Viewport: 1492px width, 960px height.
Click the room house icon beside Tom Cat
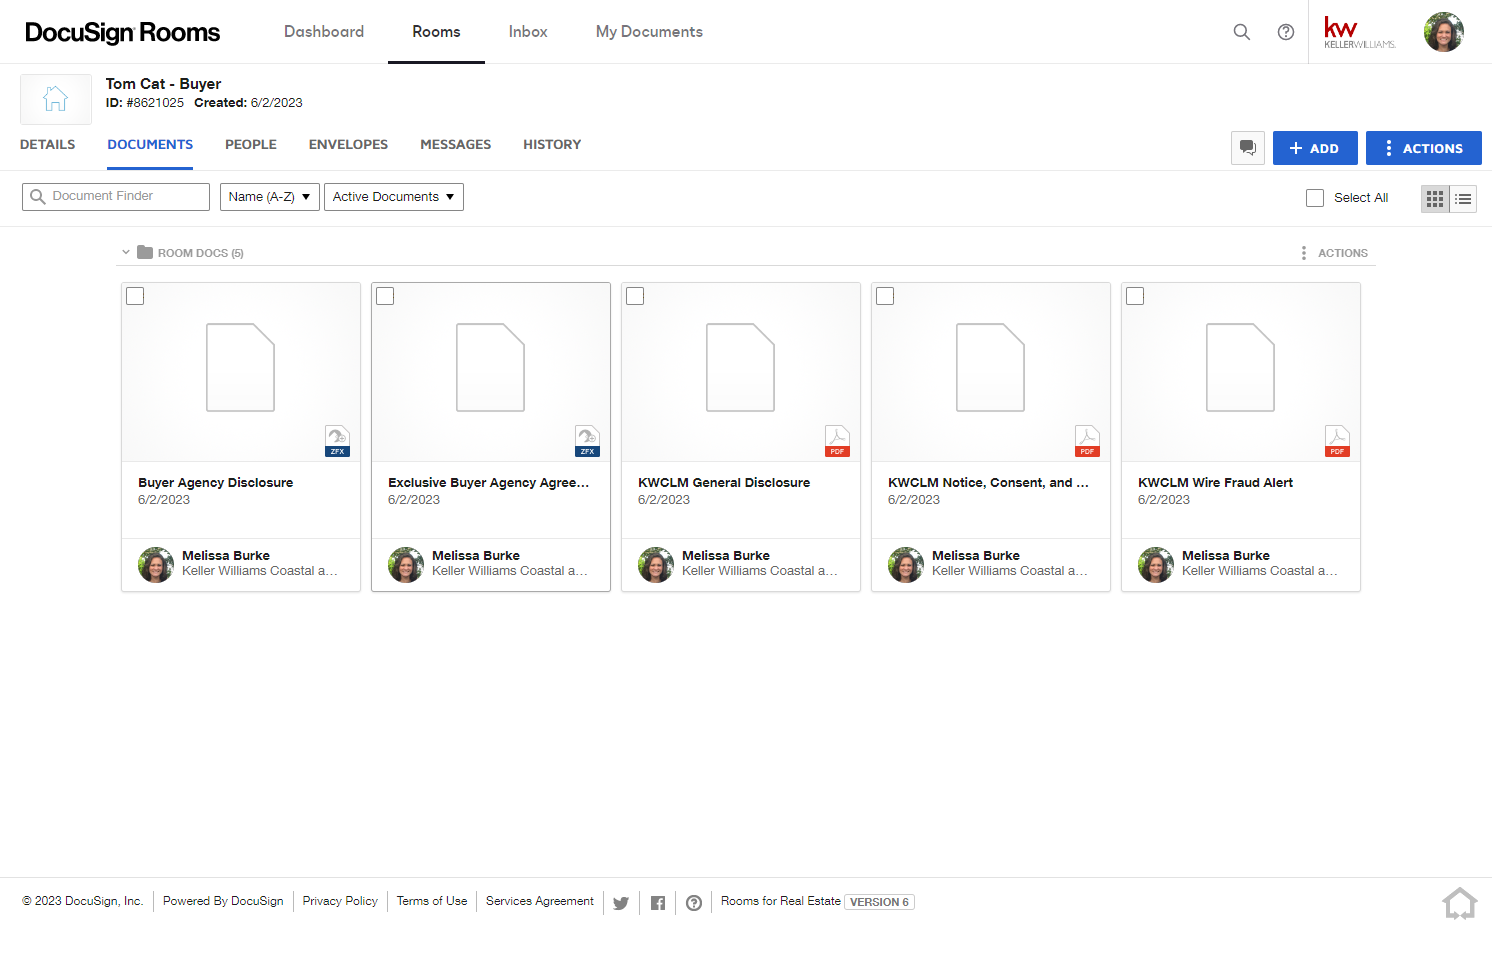click(56, 99)
